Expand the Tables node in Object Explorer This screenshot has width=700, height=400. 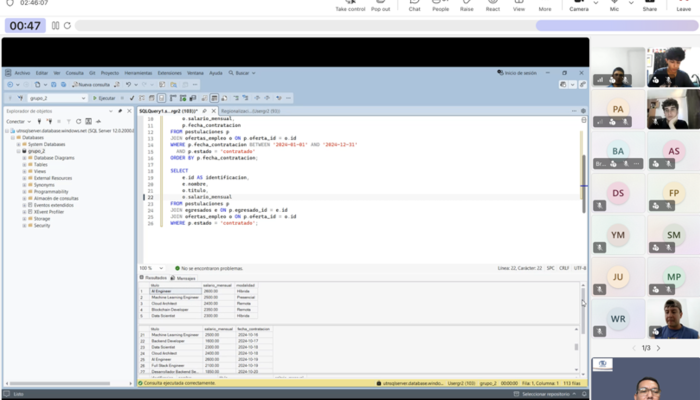click(26, 165)
